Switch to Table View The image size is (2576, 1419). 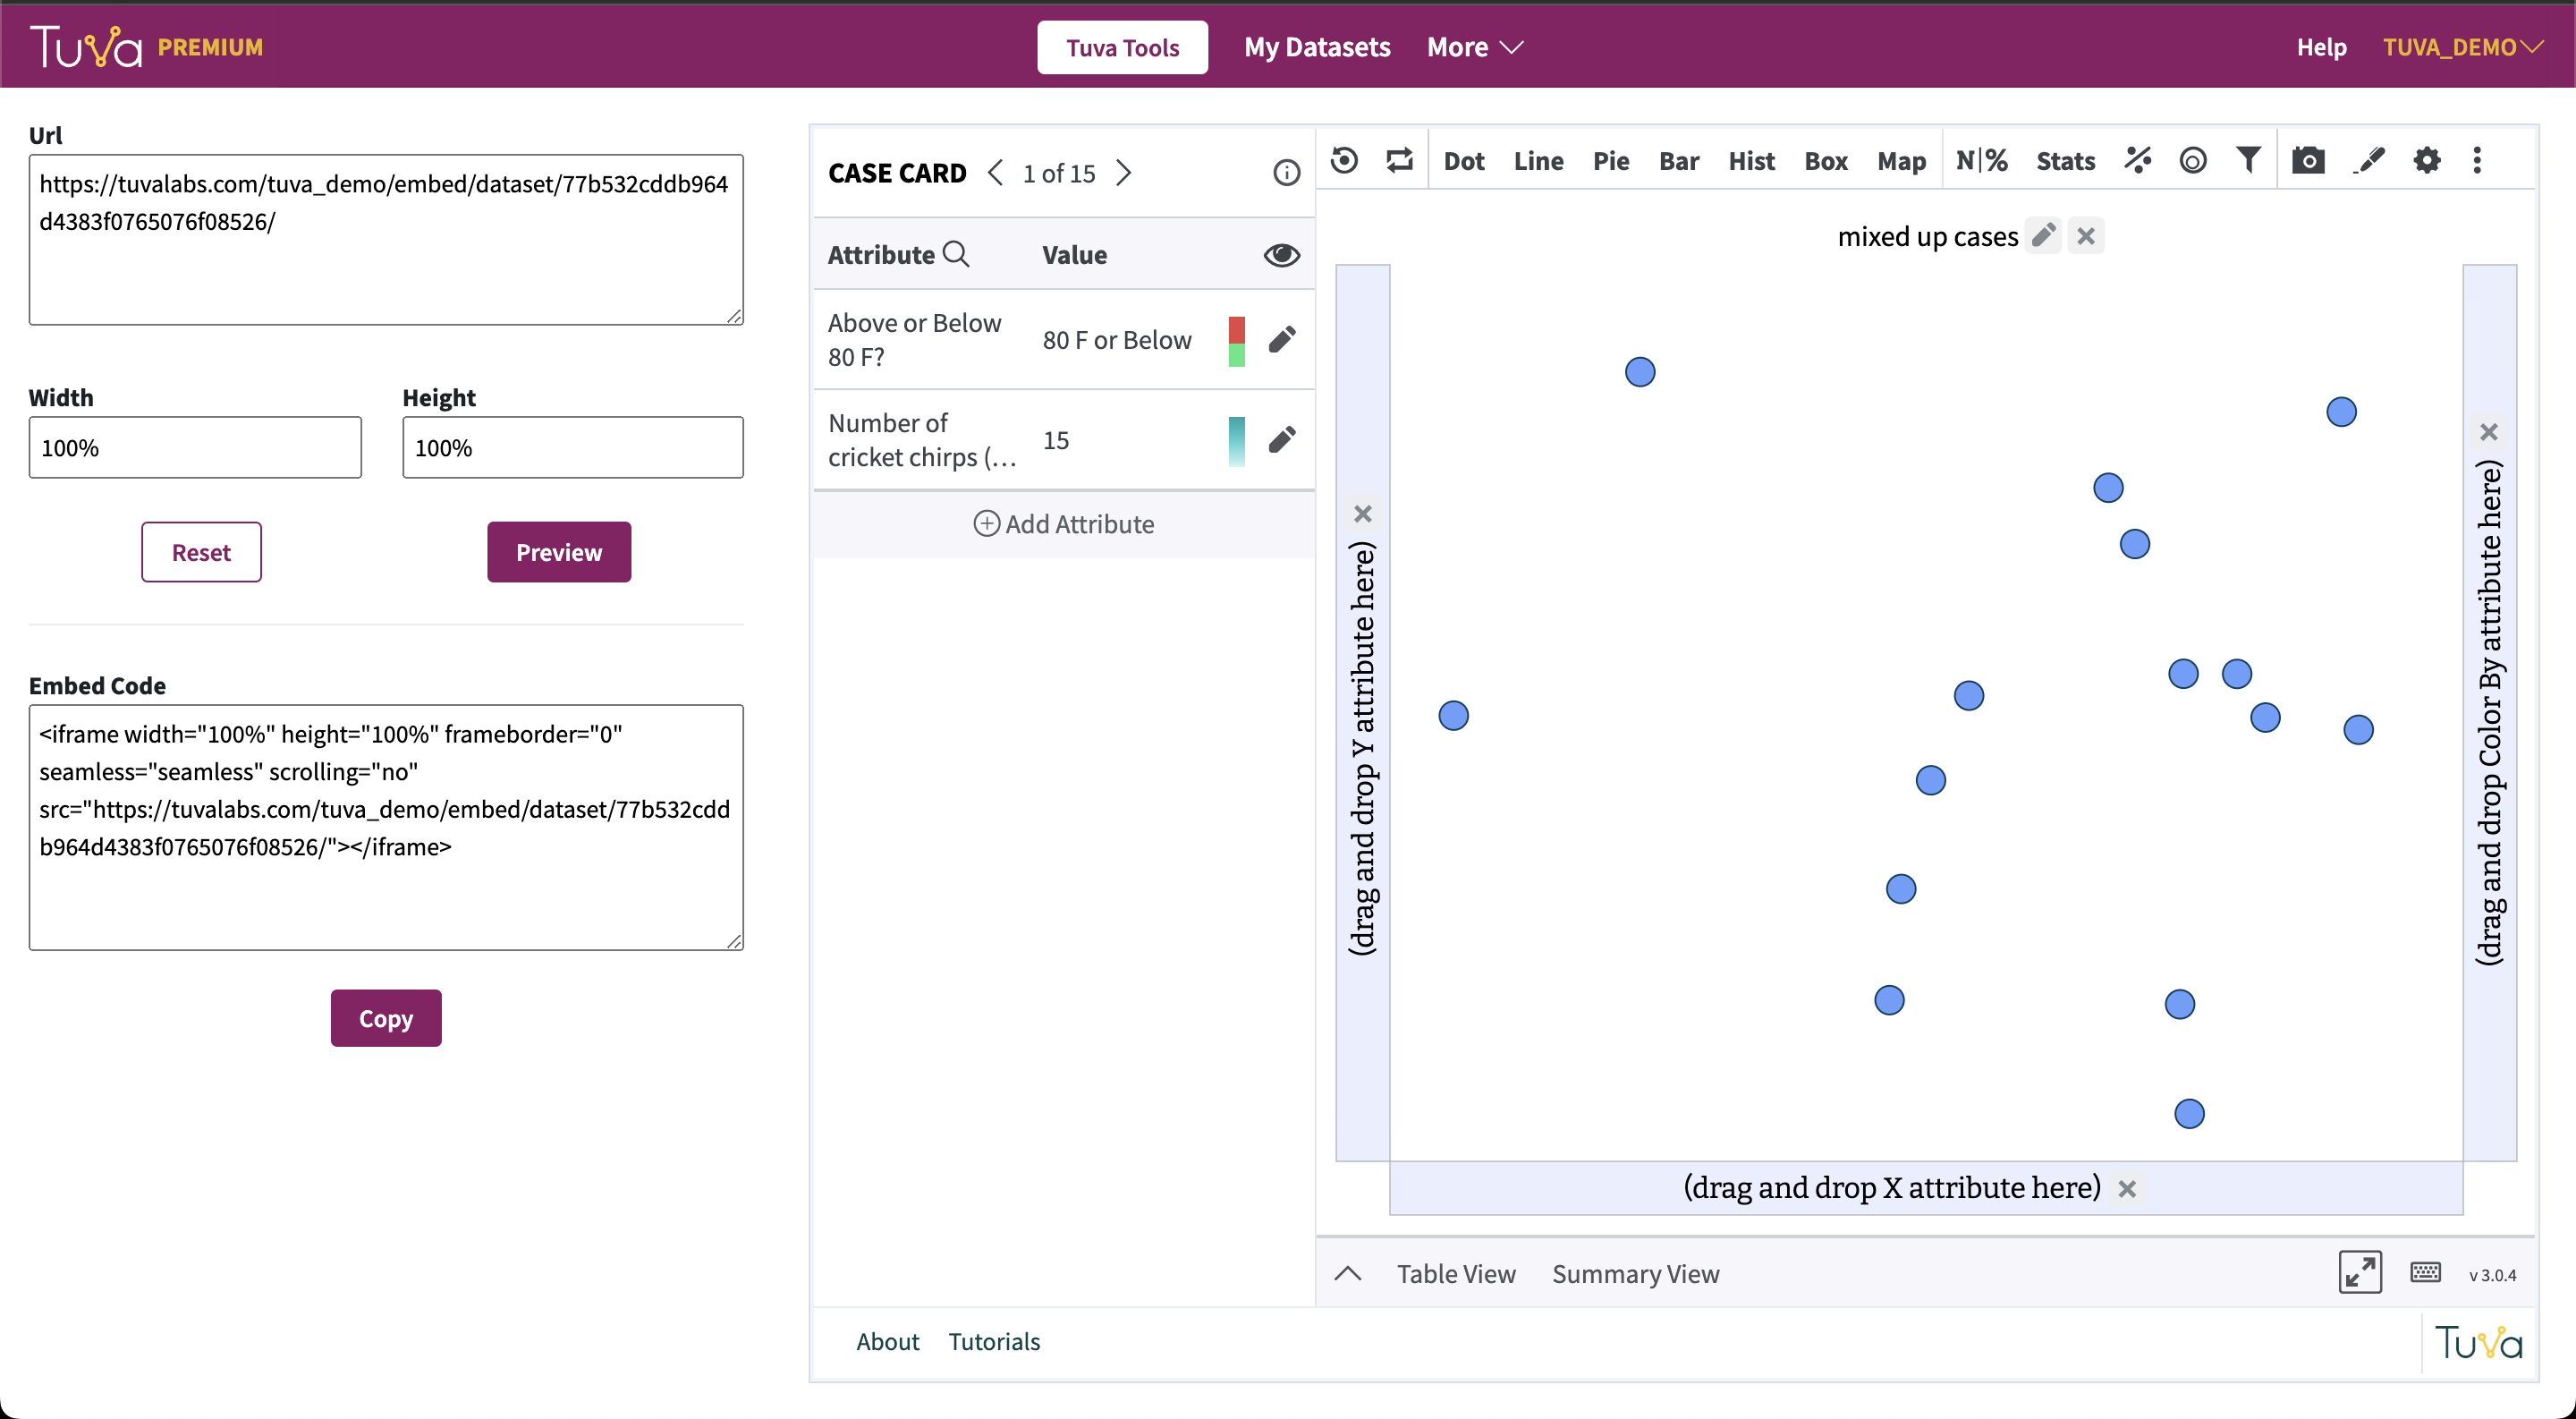pyautogui.click(x=1456, y=1273)
